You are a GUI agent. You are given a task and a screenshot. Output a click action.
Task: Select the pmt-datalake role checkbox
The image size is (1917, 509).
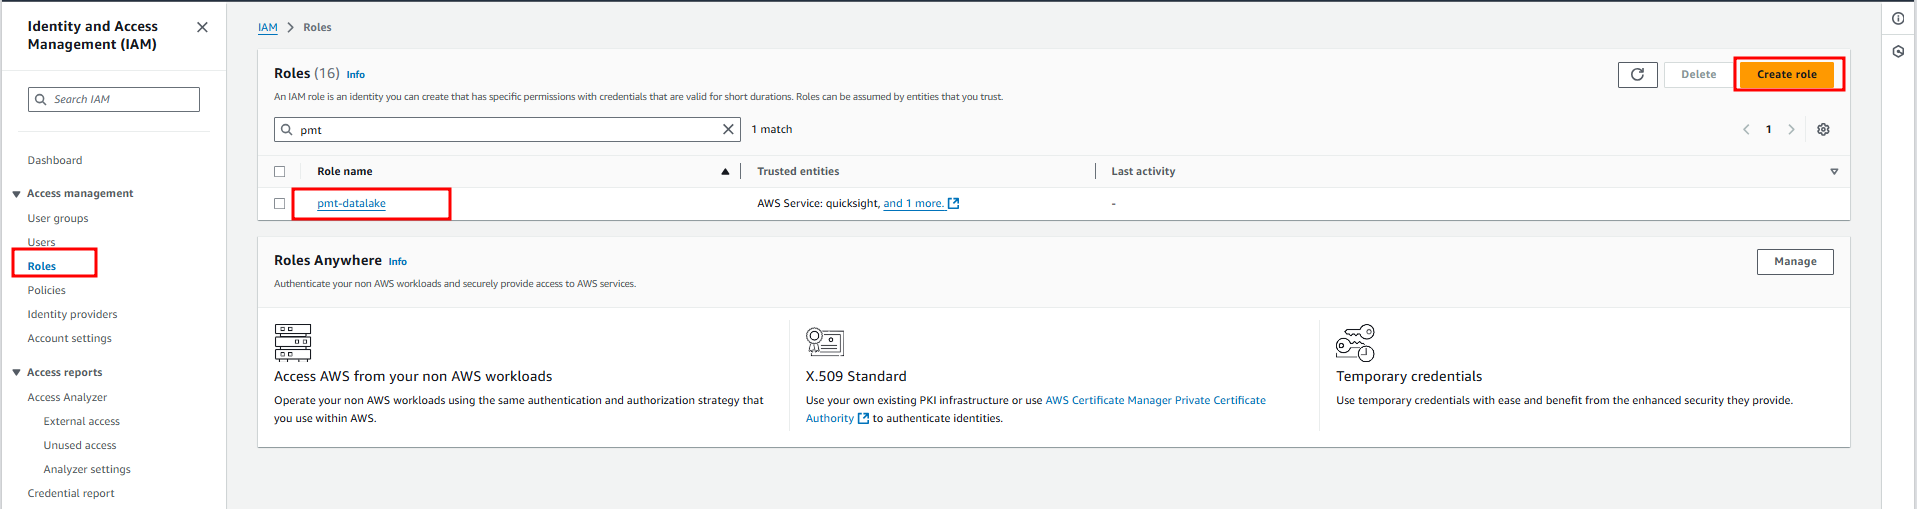coord(280,204)
